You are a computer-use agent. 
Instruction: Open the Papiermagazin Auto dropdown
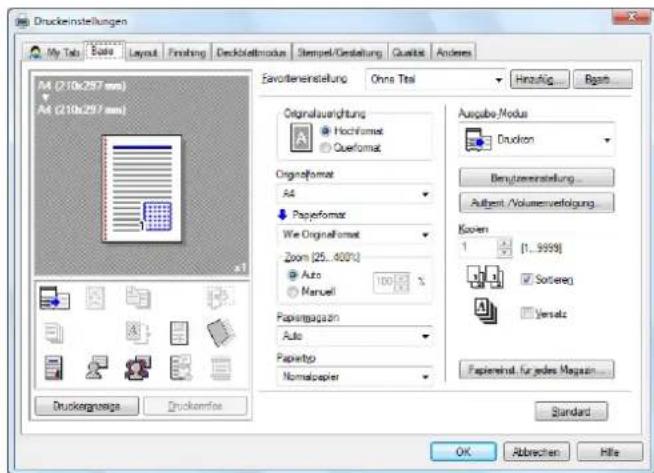tap(355, 336)
